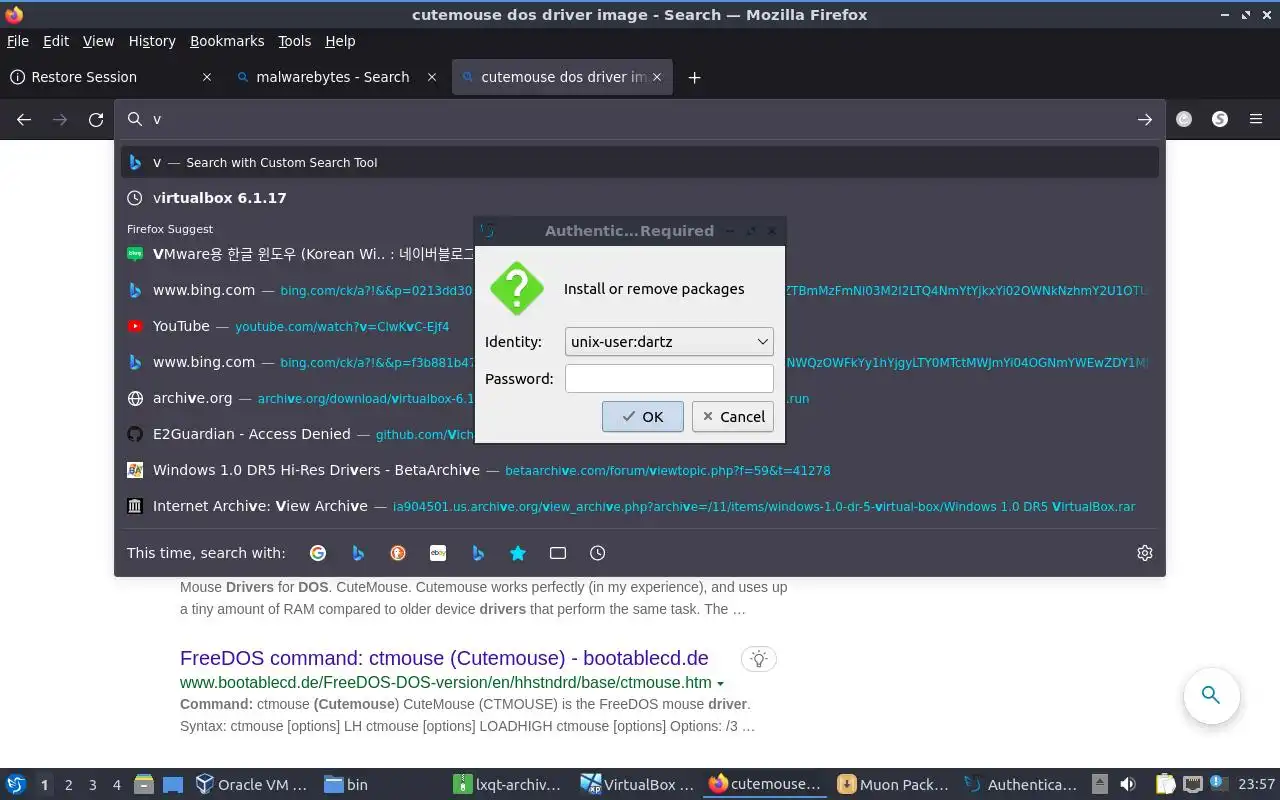Open the View menu
1280x800 pixels.
point(98,41)
